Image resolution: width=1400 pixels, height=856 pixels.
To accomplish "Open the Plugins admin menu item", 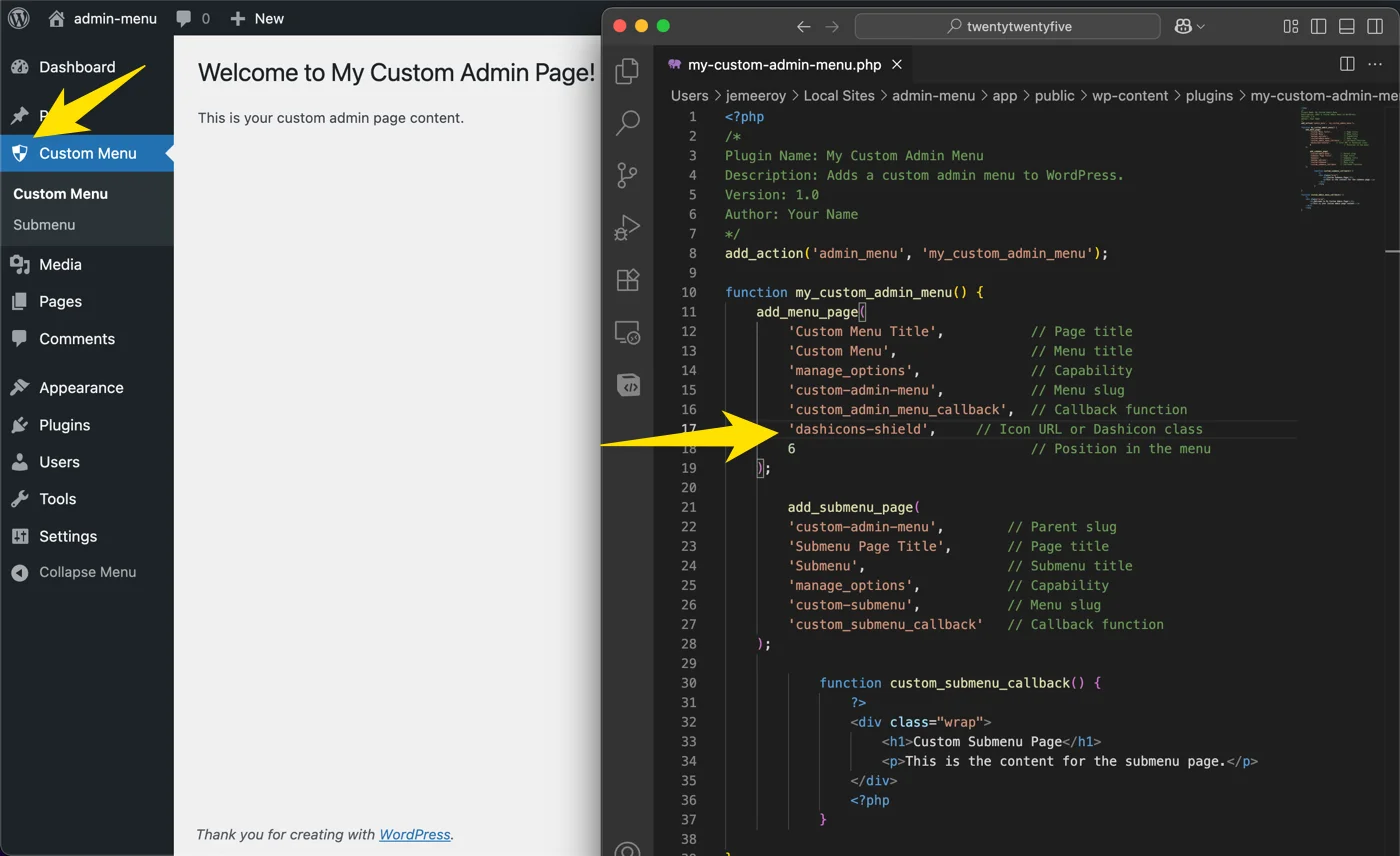I will pos(66,424).
